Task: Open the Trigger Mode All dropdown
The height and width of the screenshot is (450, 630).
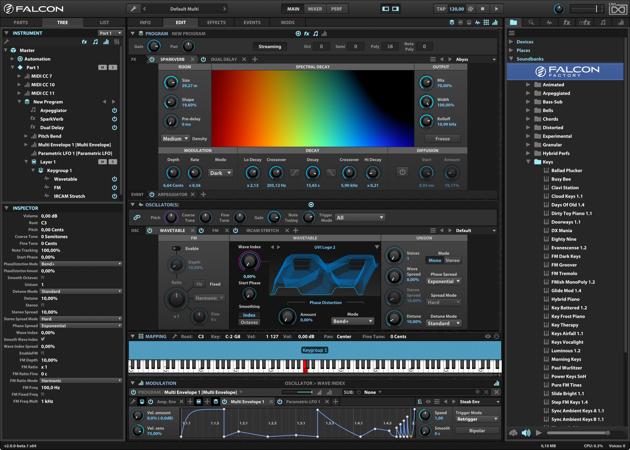Action: 359,217
